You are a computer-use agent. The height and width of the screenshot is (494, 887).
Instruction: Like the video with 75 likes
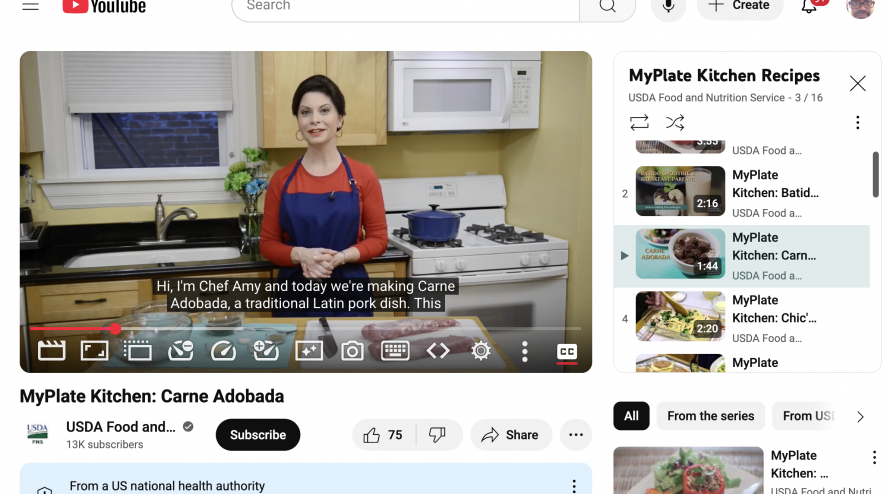pos(384,435)
